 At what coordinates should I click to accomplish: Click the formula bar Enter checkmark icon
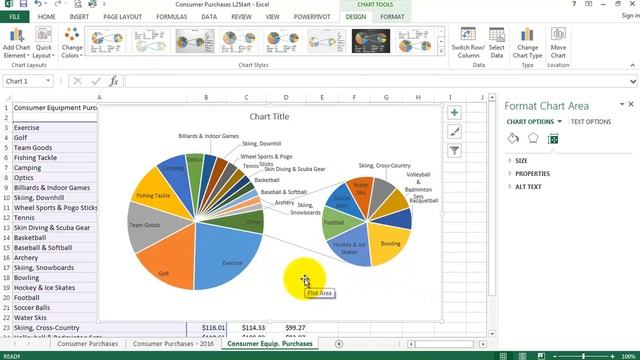[96, 81]
